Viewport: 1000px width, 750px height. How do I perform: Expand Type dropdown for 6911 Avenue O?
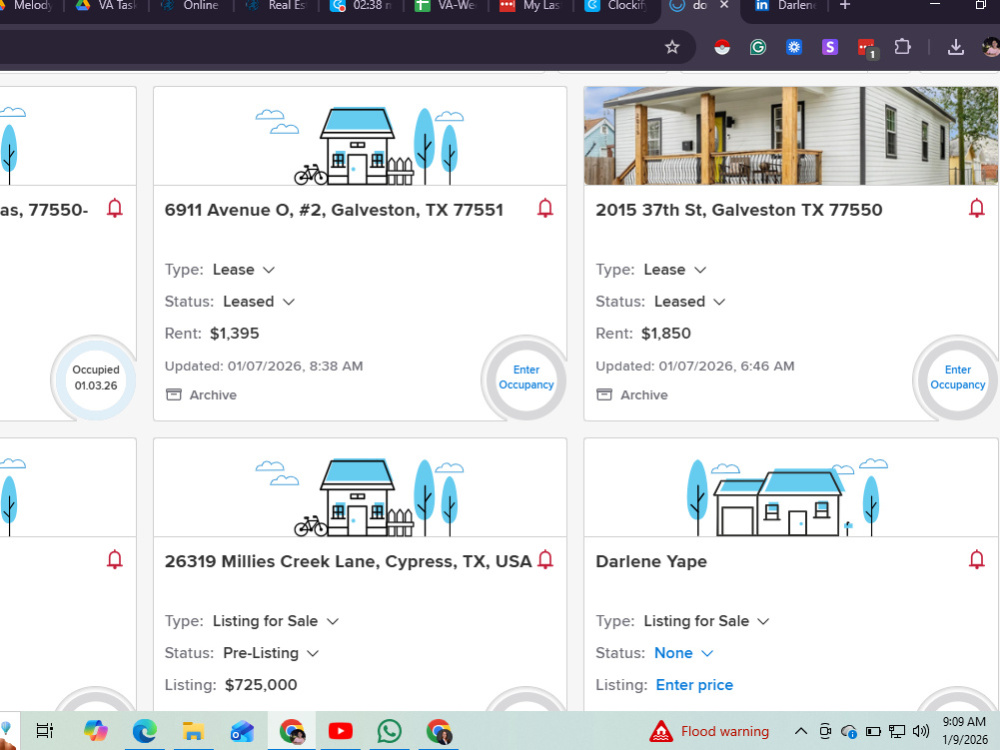(x=268, y=270)
